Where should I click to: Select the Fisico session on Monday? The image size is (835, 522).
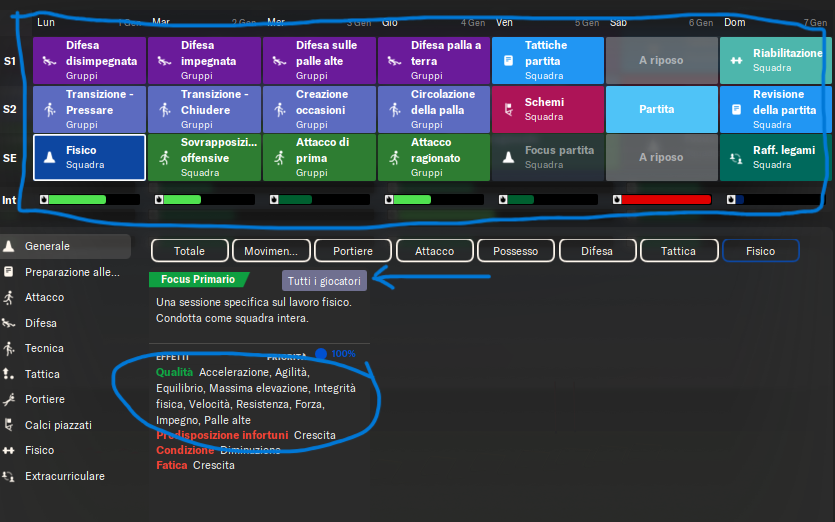point(89,157)
